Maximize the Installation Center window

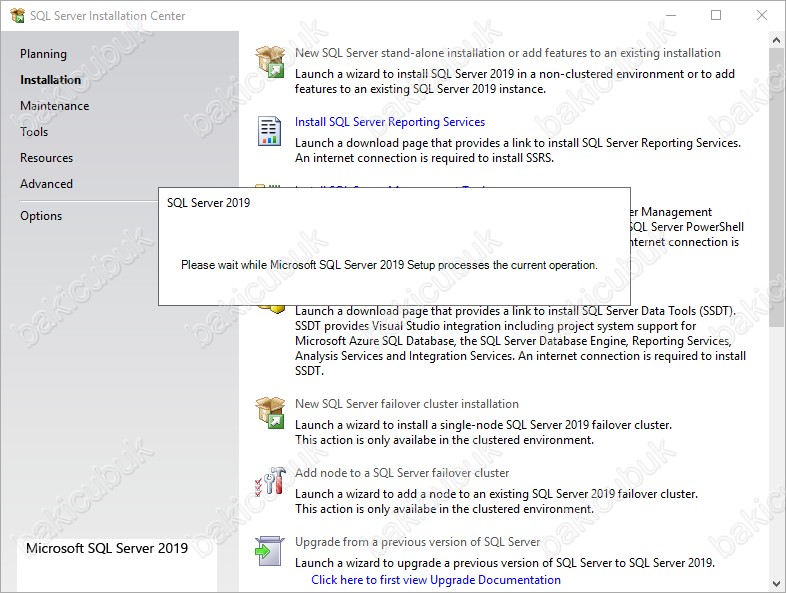[716, 16]
